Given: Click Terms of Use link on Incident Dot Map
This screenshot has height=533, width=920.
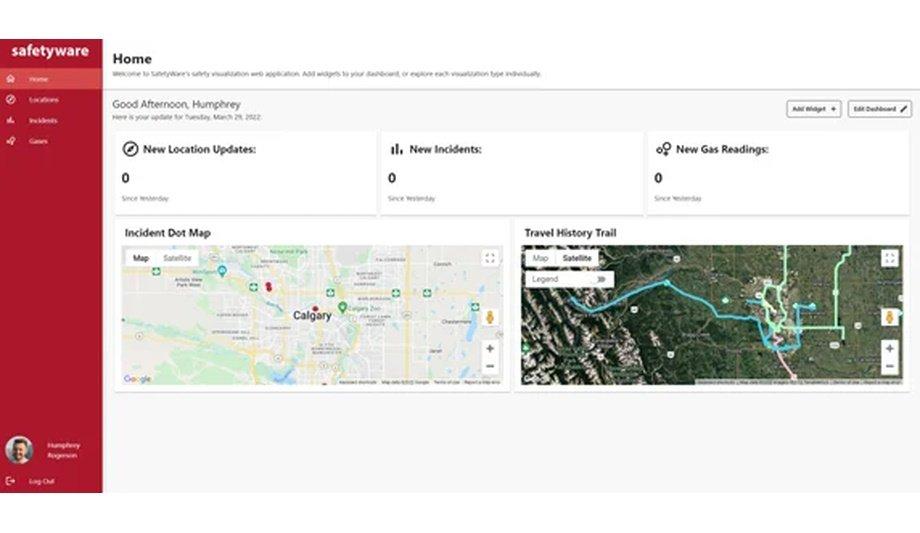Looking at the screenshot, I should [x=447, y=382].
